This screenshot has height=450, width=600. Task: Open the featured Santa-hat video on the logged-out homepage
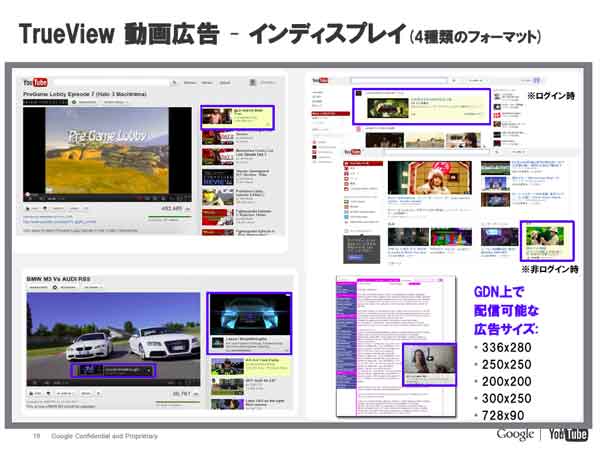tap(430, 178)
